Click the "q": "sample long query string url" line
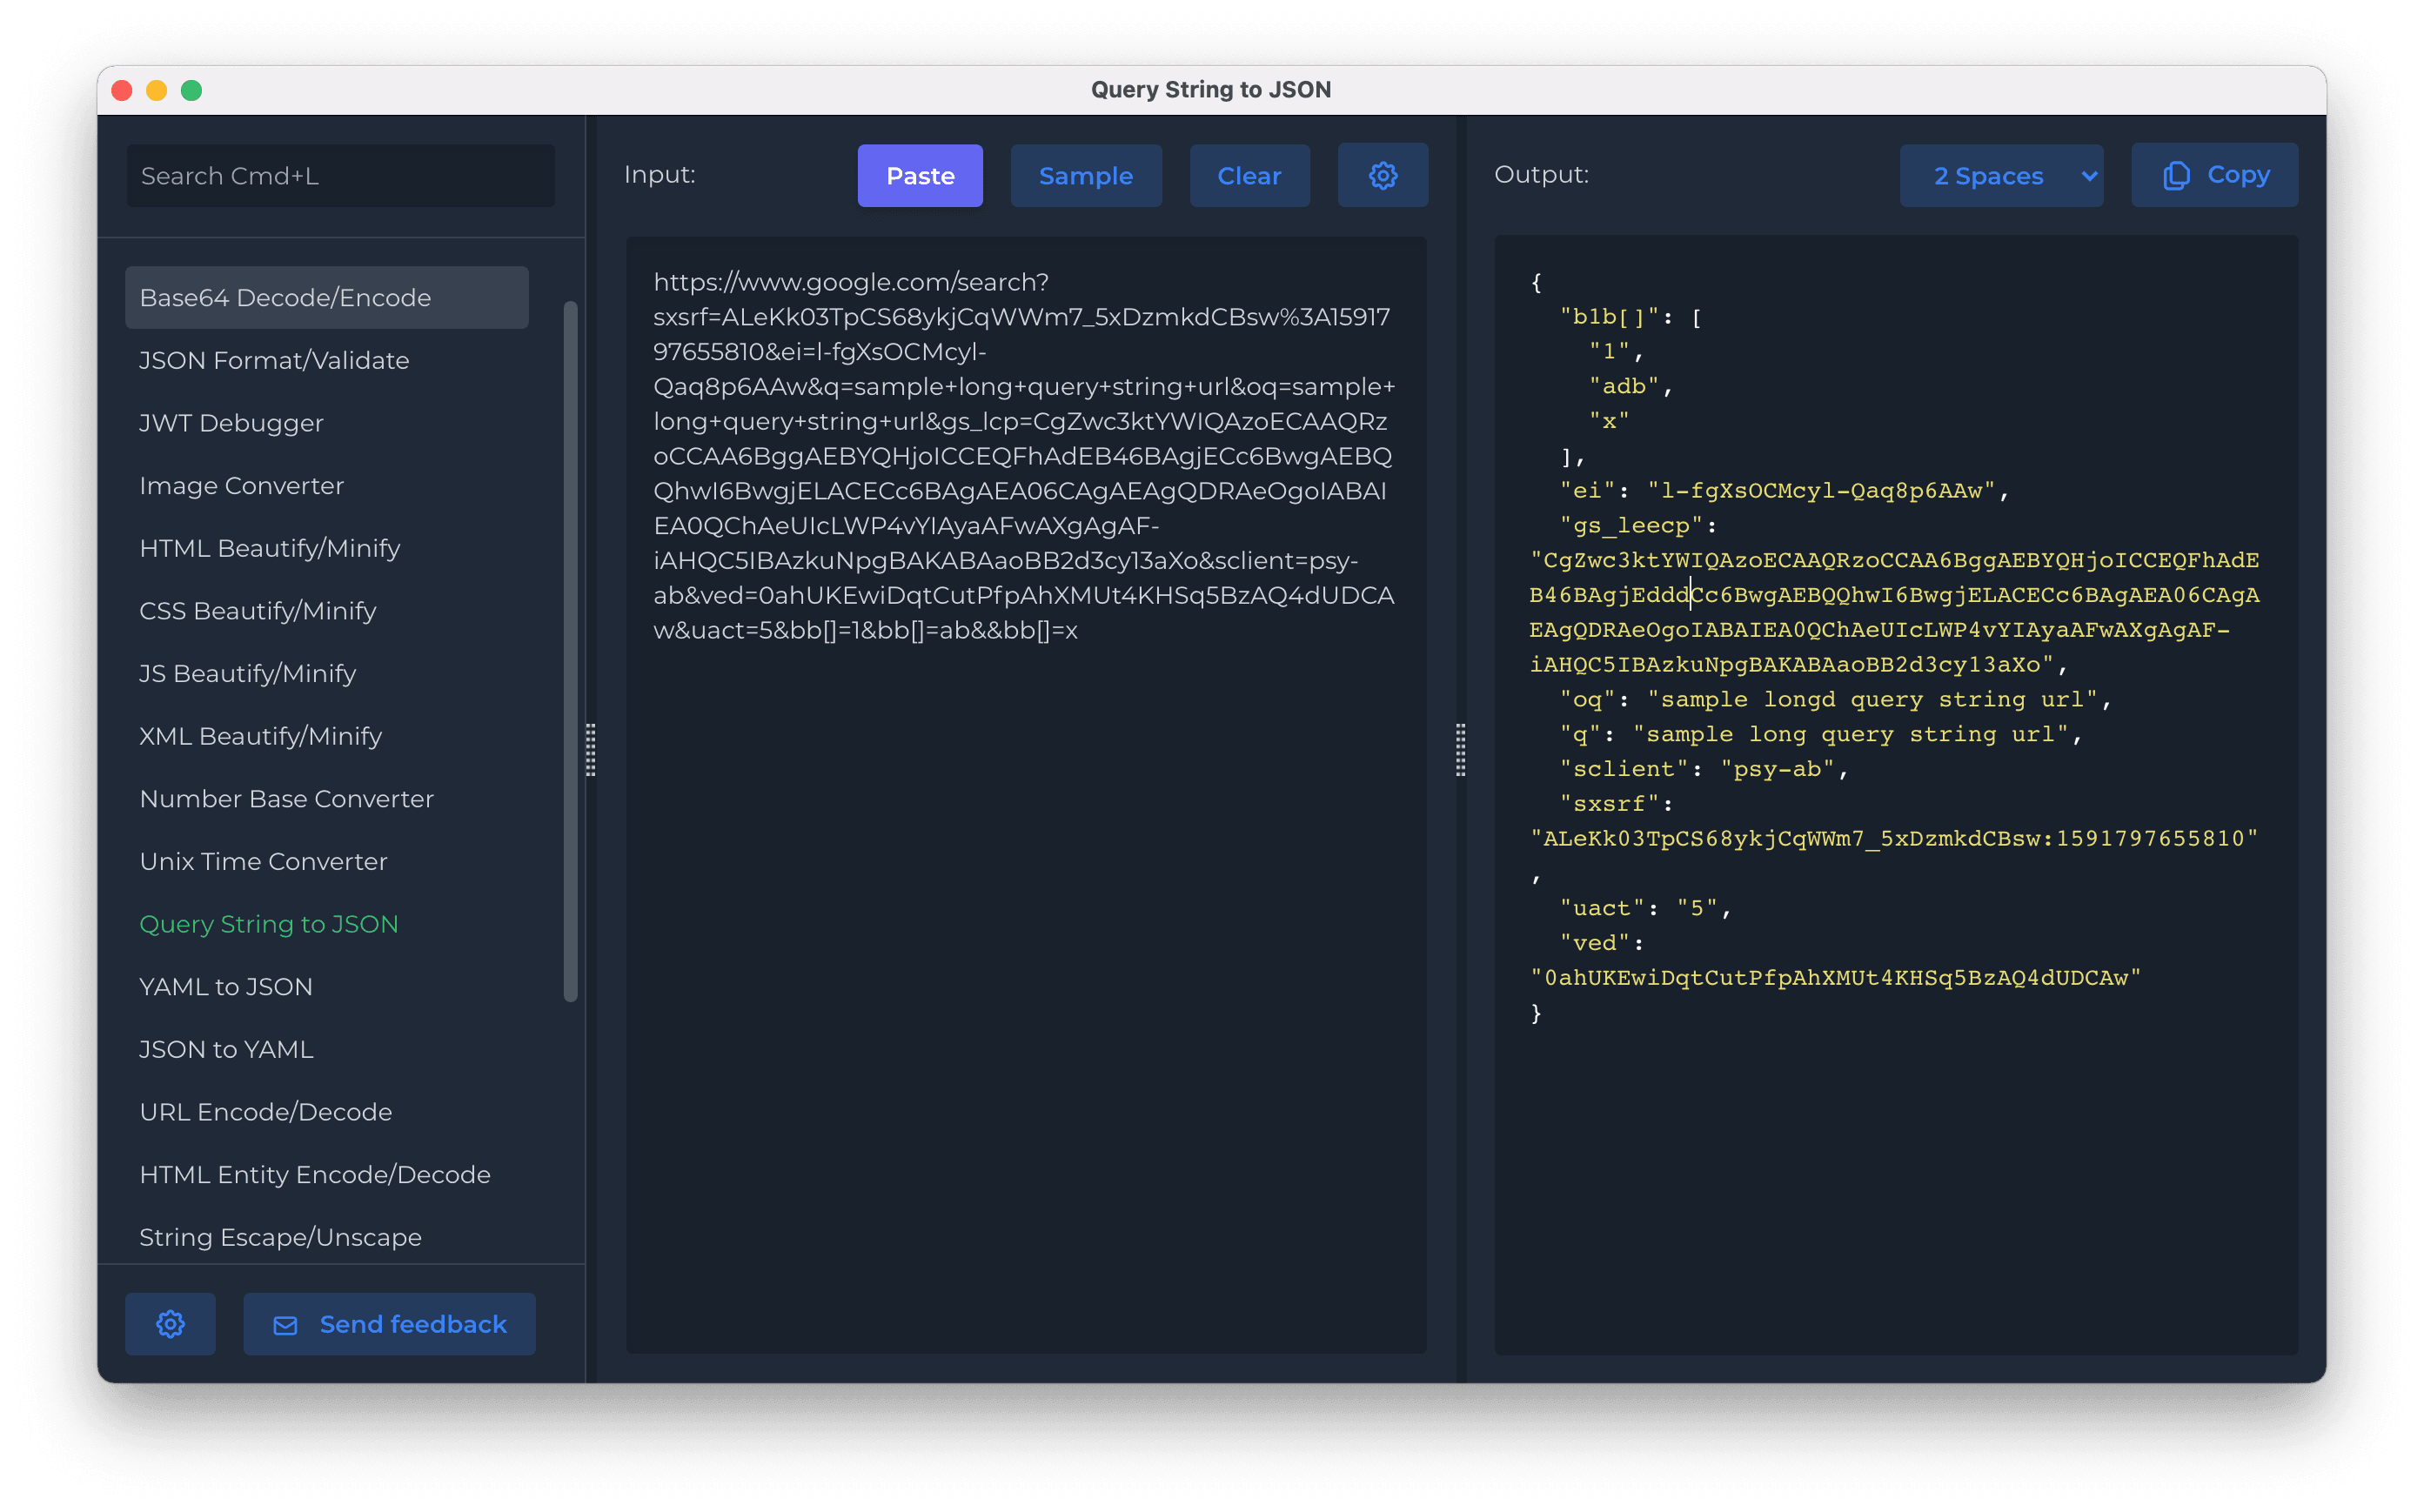Viewport: 2424px width, 1512px height. tap(1820, 735)
